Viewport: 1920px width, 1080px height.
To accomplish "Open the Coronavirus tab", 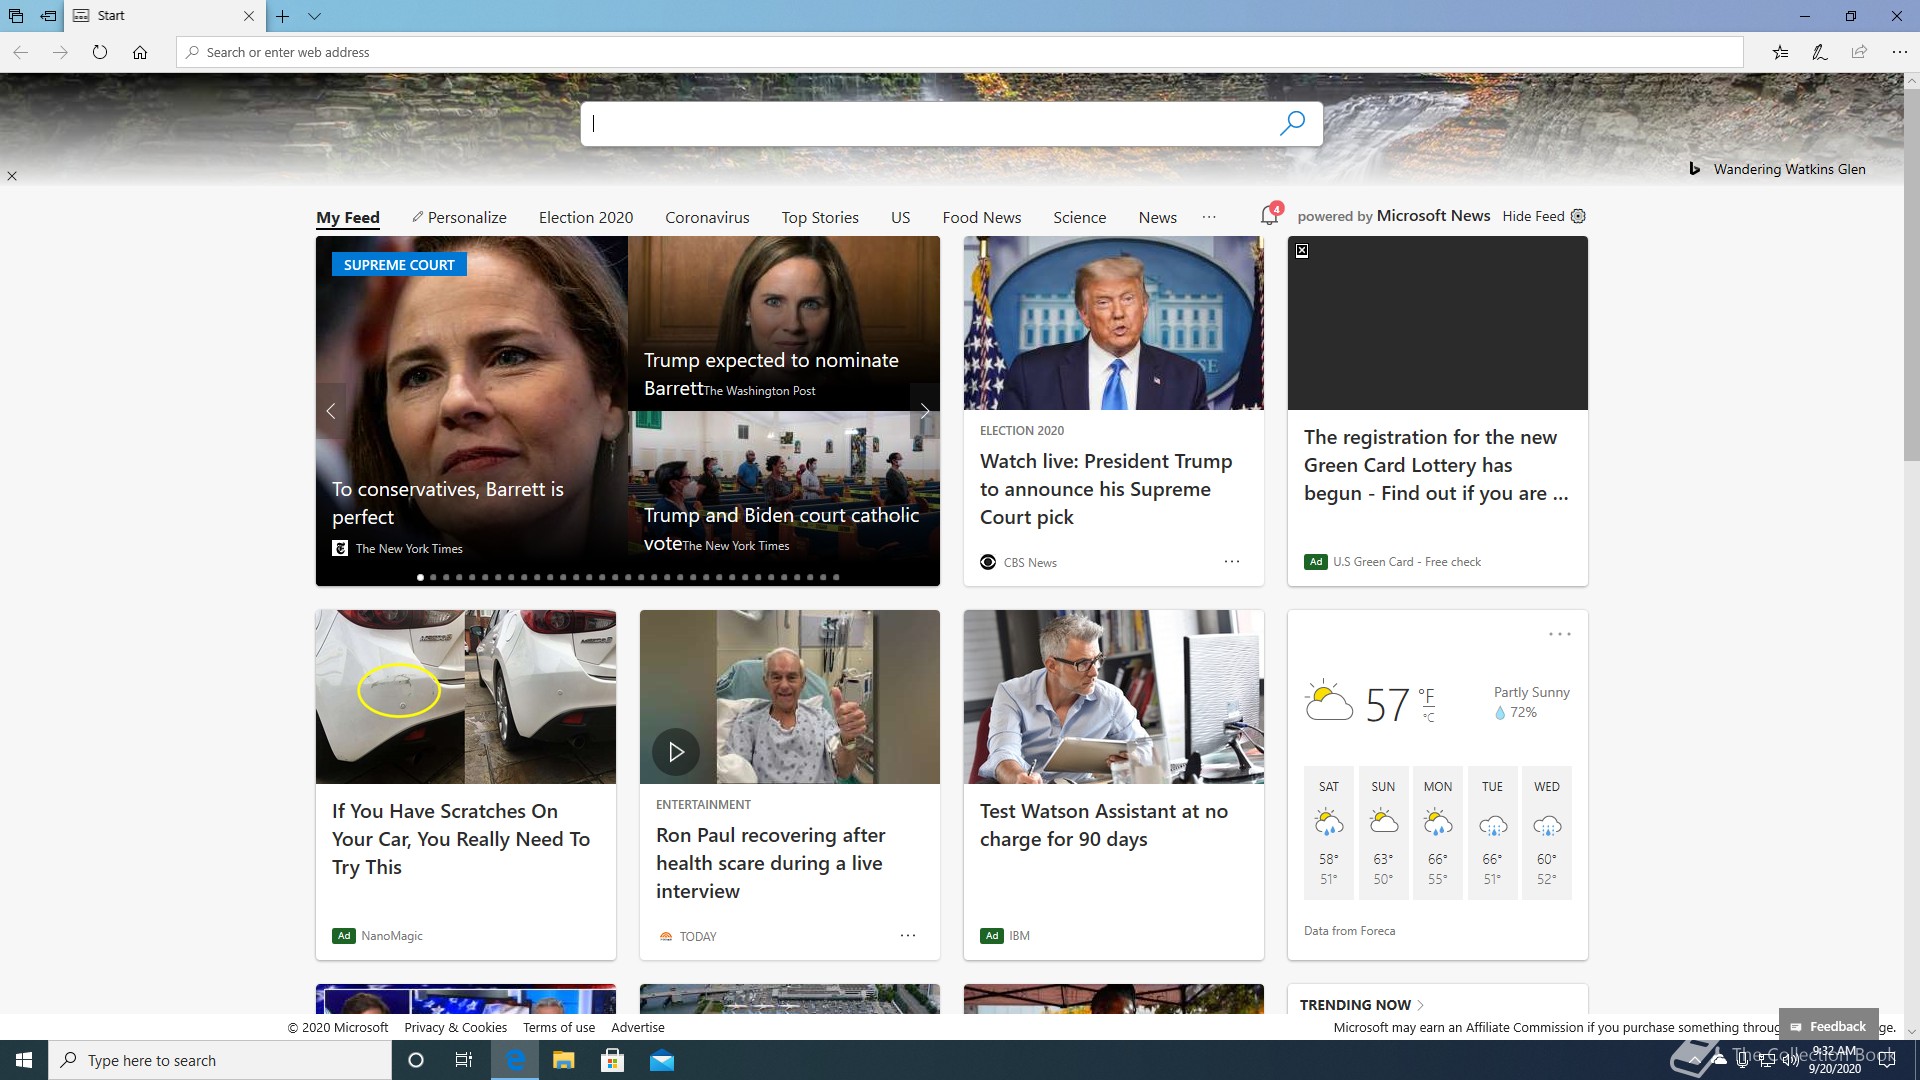I will (x=707, y=217).
